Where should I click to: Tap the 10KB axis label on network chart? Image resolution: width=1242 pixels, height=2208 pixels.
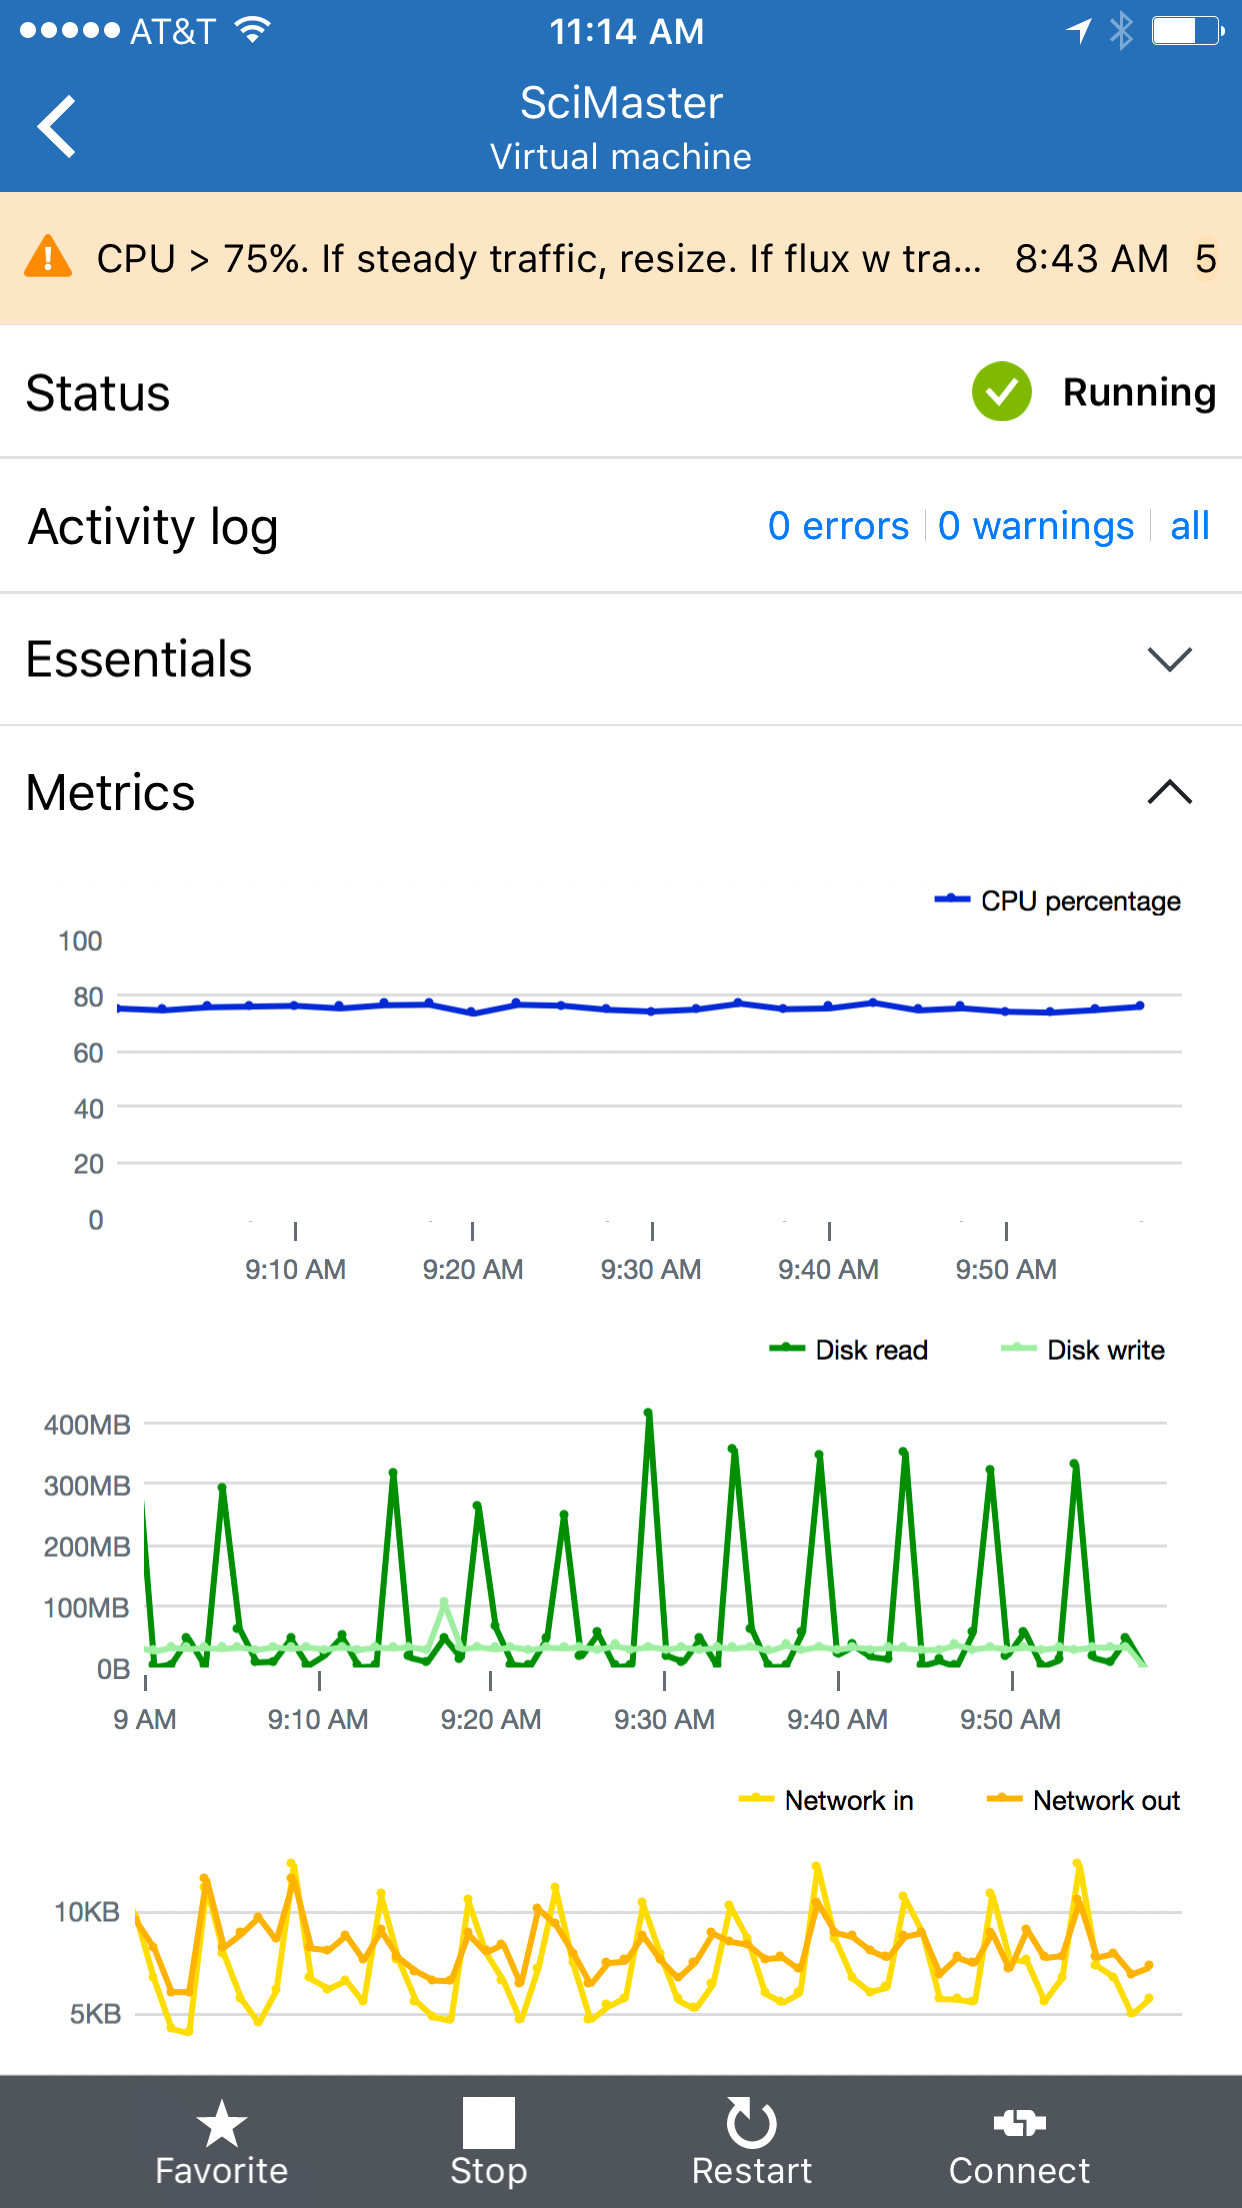(87, 1912)
